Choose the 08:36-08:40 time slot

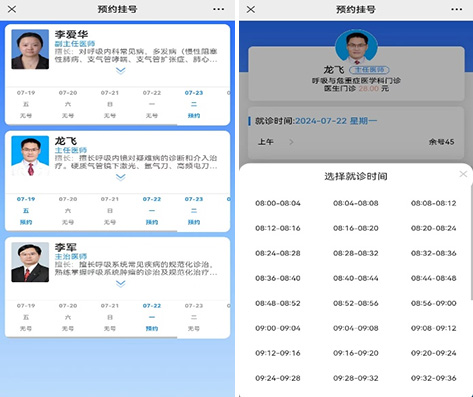(278, 278)
